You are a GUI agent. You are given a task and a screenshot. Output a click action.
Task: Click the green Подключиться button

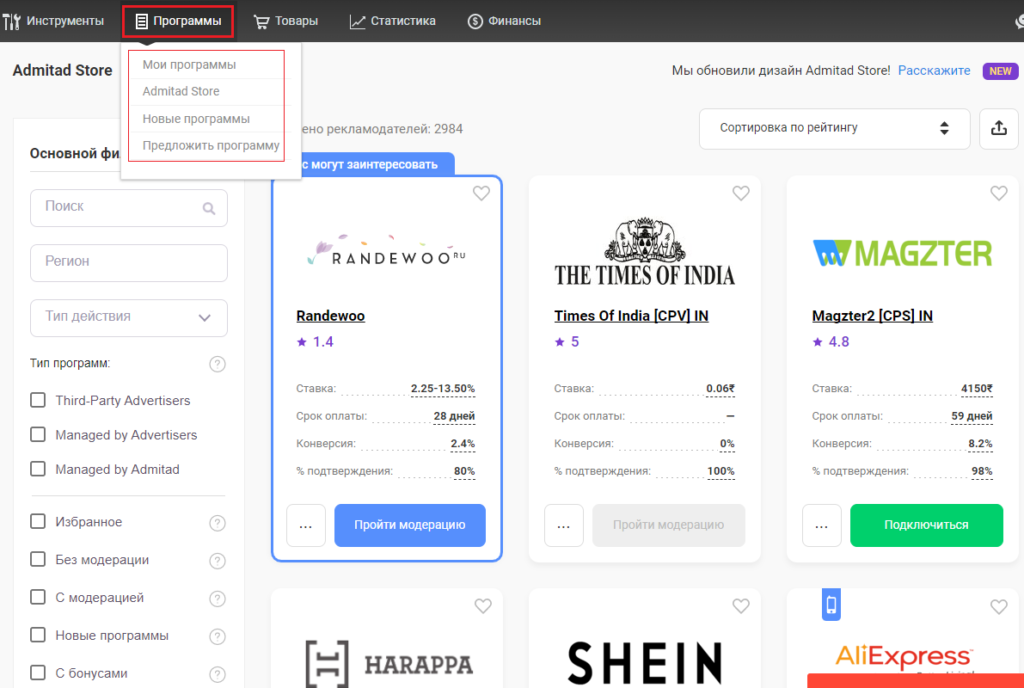click(x=926, y=525)
